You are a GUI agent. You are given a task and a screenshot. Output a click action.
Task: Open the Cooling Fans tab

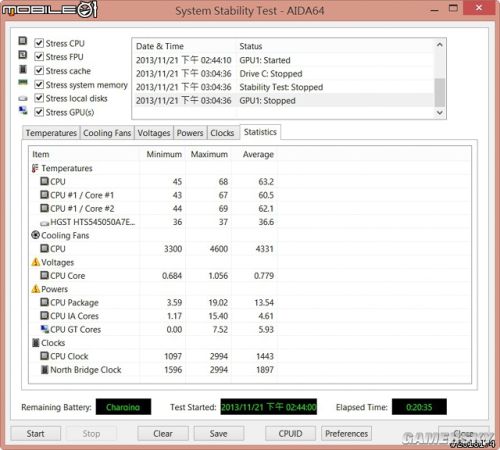[107, 133]
